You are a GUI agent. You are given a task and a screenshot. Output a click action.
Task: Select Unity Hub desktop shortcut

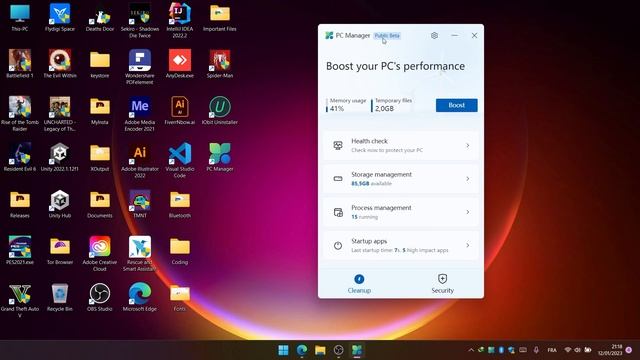[x=60, y=204]
